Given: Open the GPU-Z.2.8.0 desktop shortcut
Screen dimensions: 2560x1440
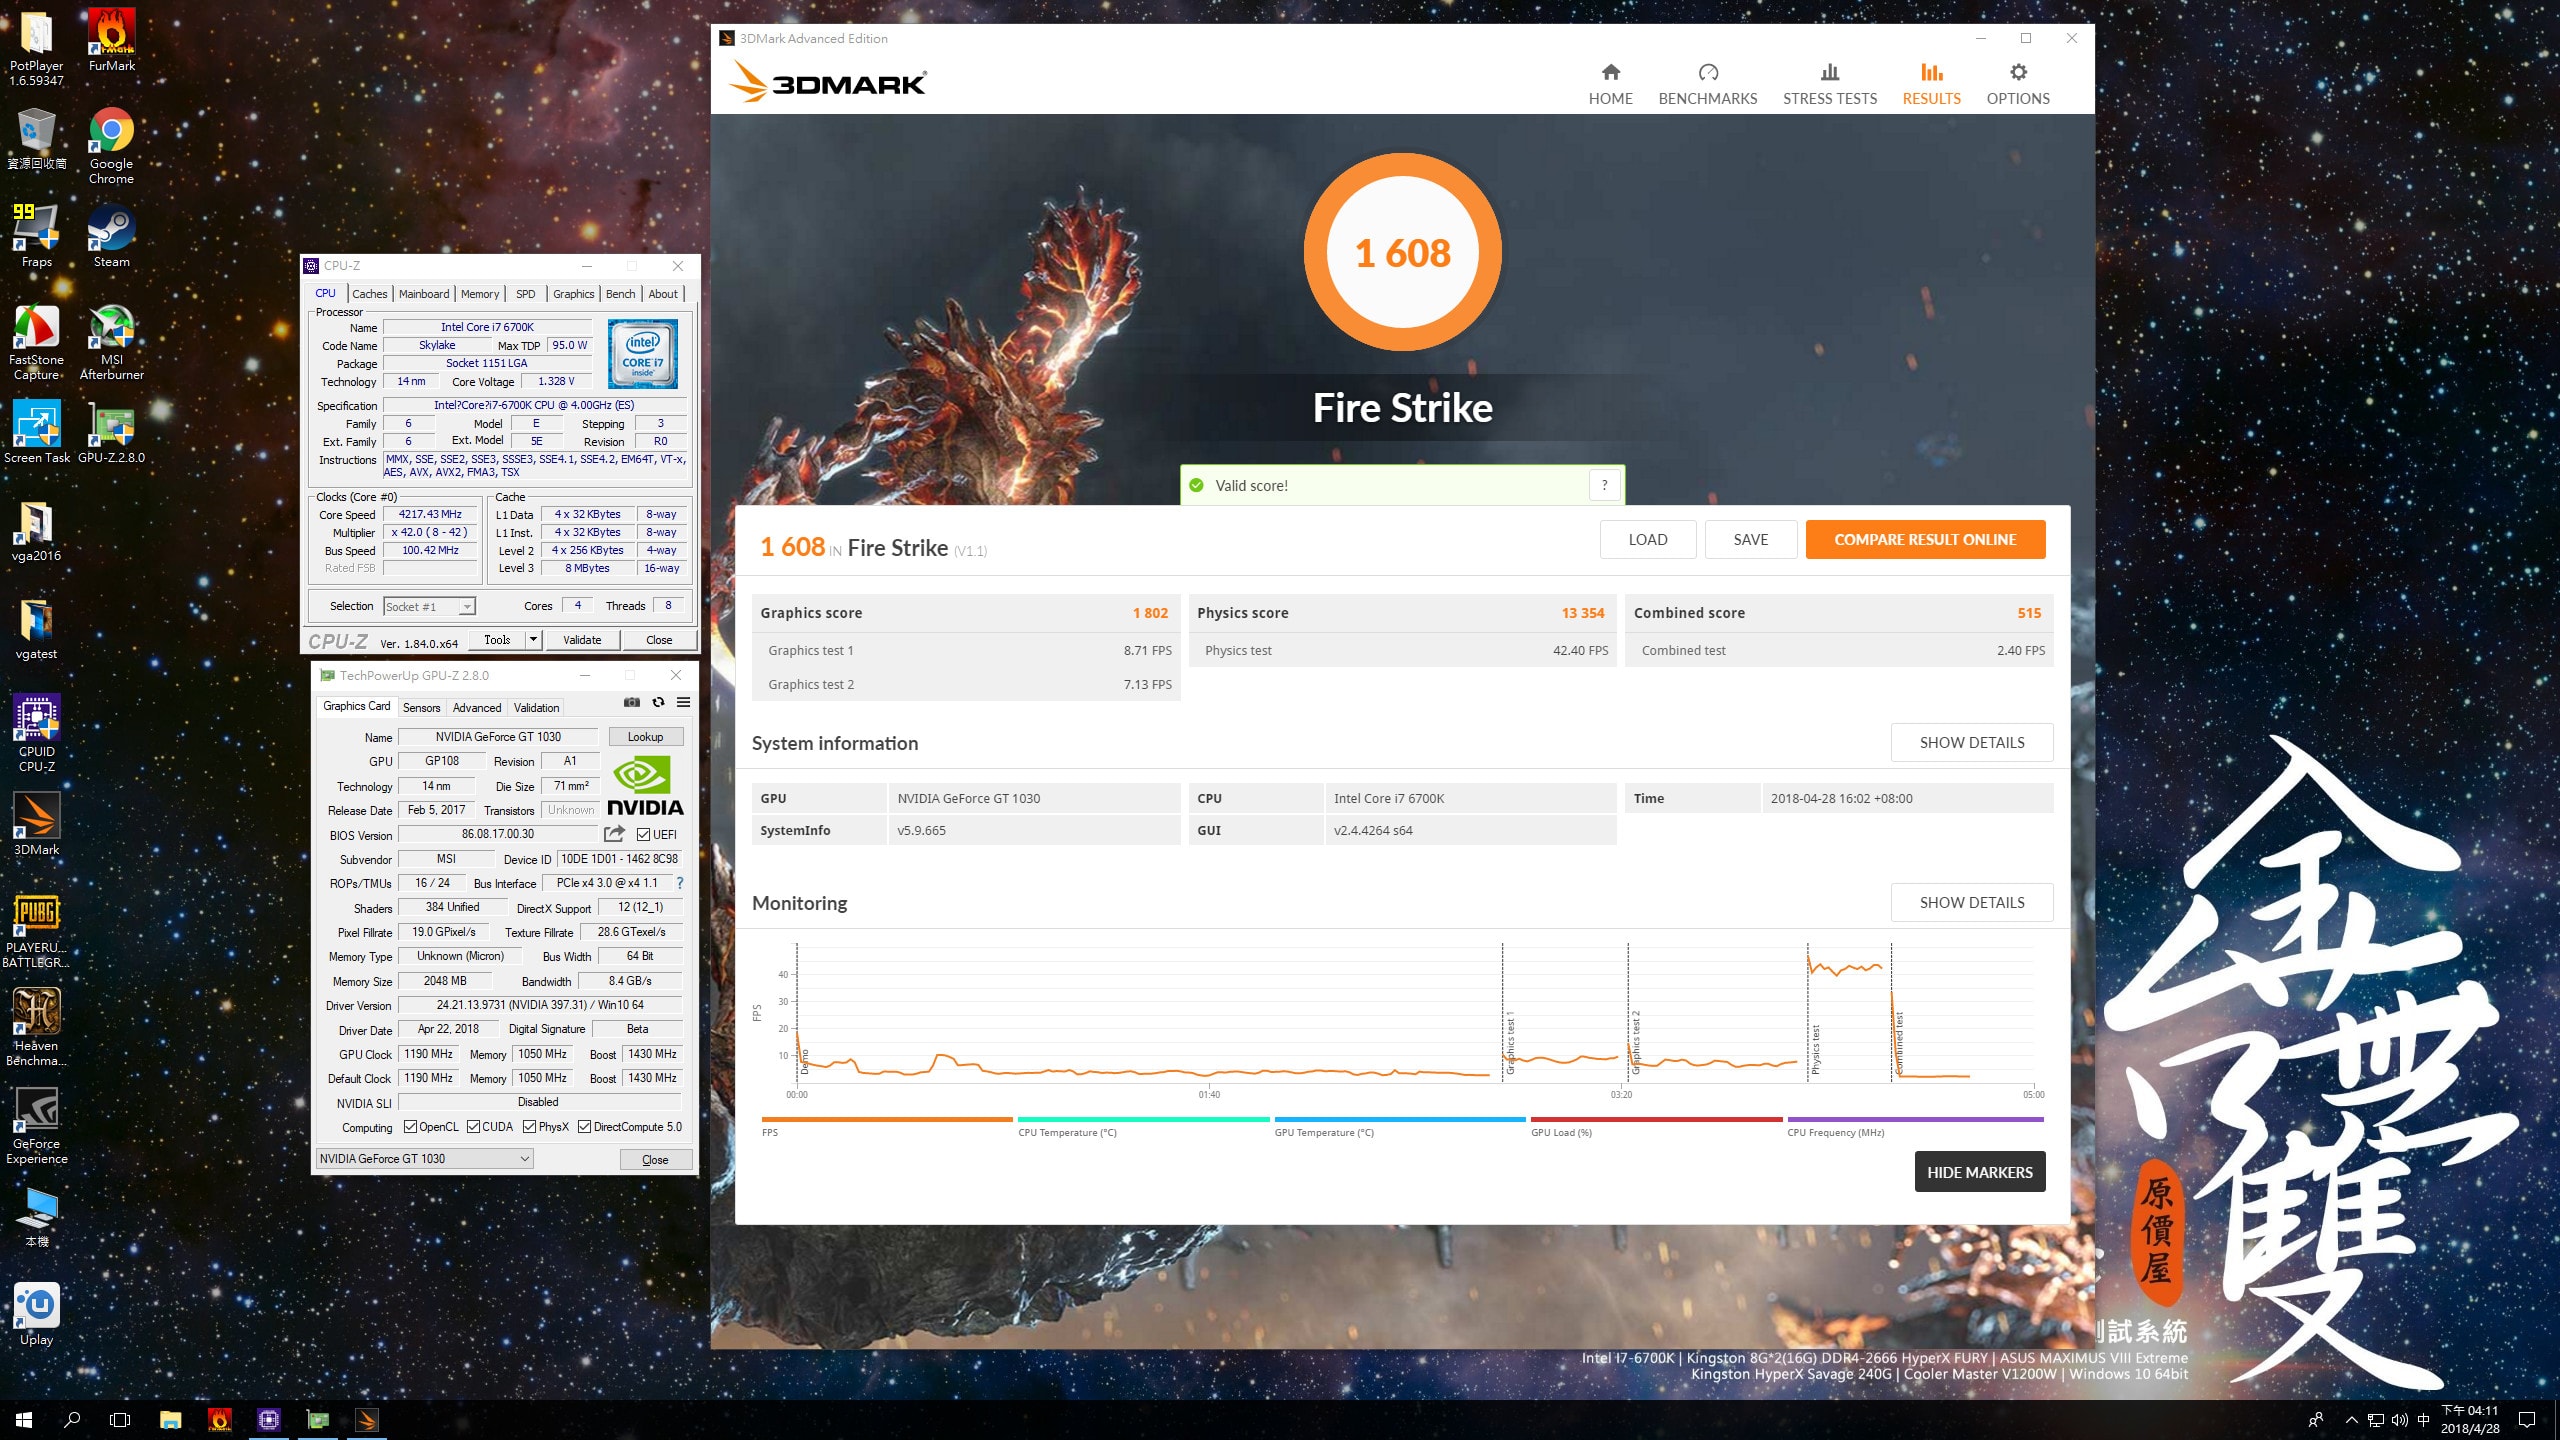Looking at the screenshot, I should (x=111, y=433).
